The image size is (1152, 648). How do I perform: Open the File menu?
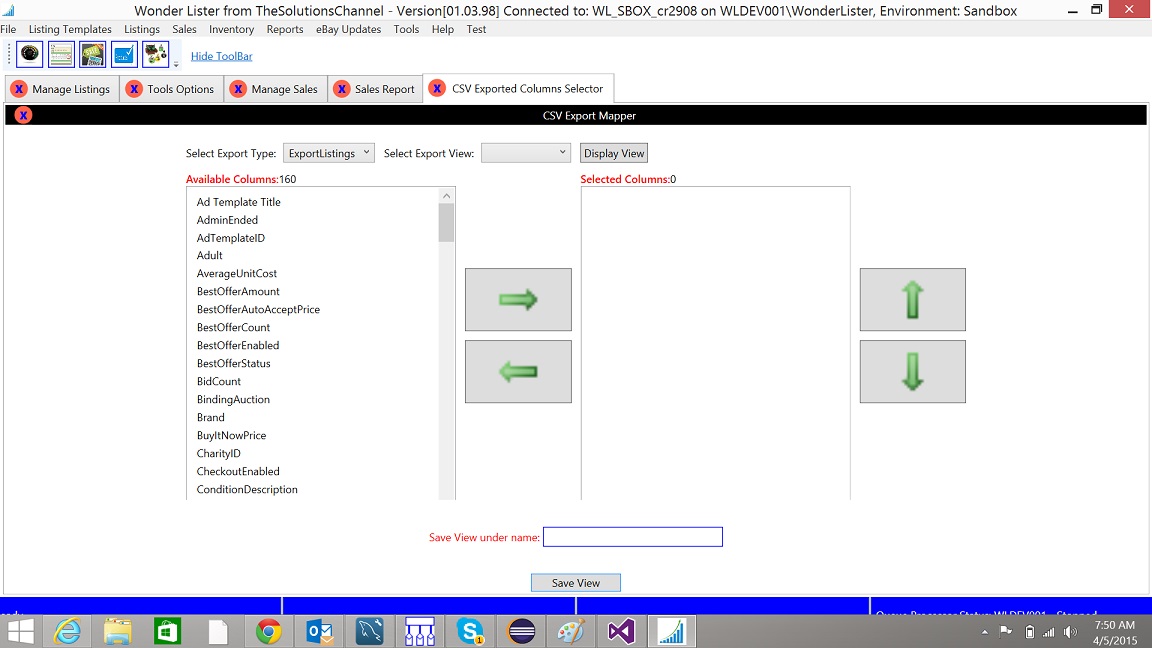point(8,29)
